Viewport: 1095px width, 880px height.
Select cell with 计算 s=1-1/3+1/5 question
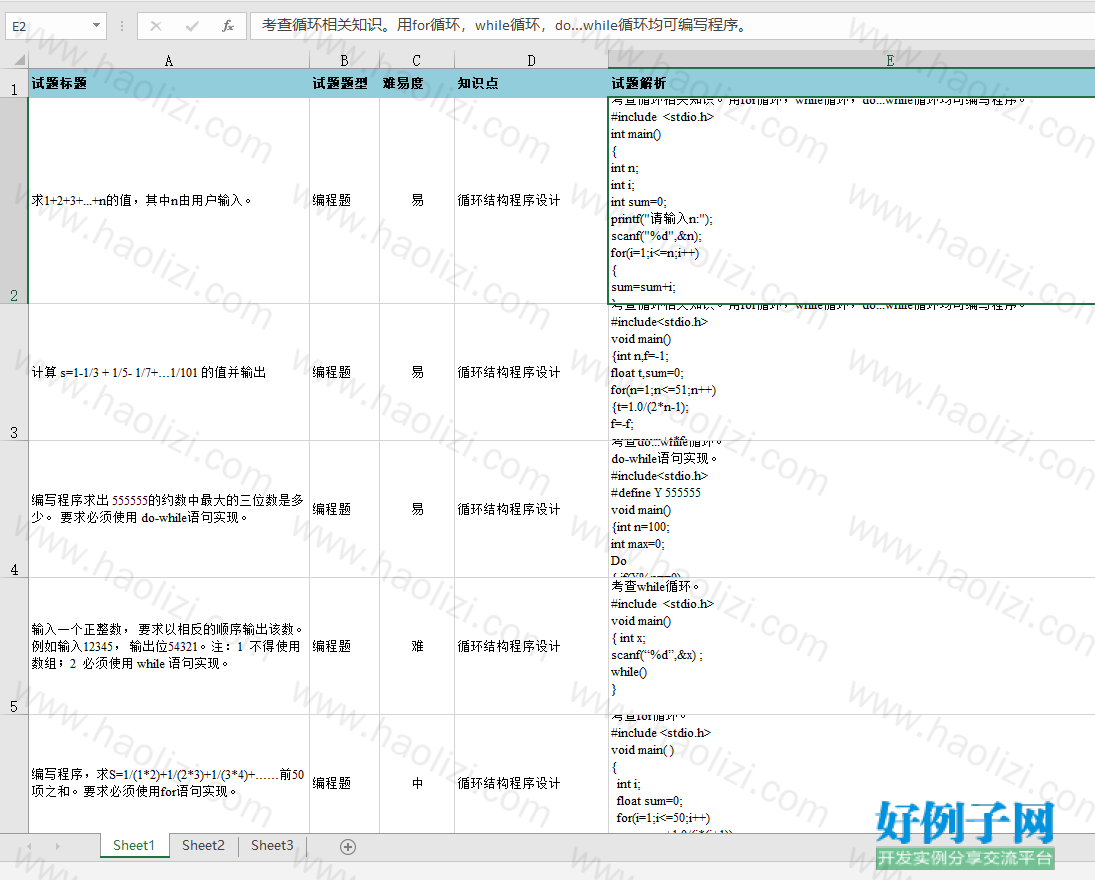pyautogui.click(x=169, y=372)
